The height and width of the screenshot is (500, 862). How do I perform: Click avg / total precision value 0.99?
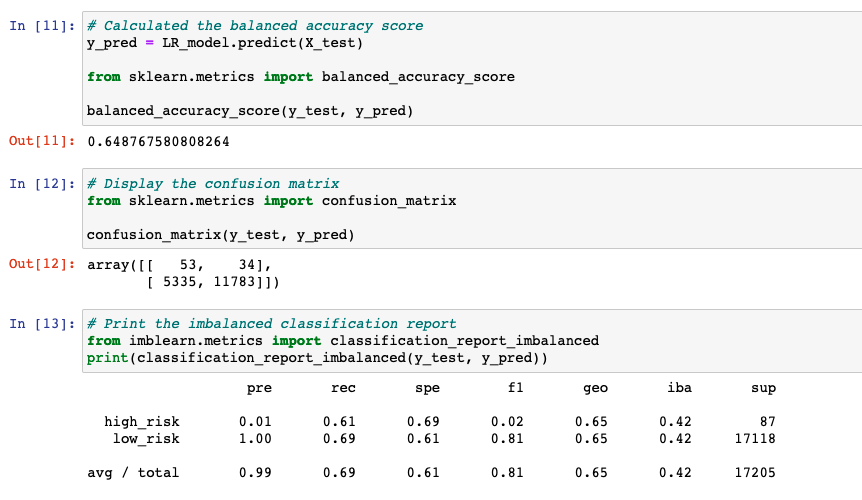point(255,473)
